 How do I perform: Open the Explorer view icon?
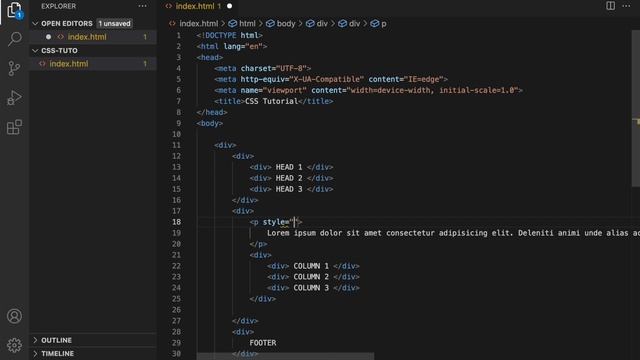(14, 10)
